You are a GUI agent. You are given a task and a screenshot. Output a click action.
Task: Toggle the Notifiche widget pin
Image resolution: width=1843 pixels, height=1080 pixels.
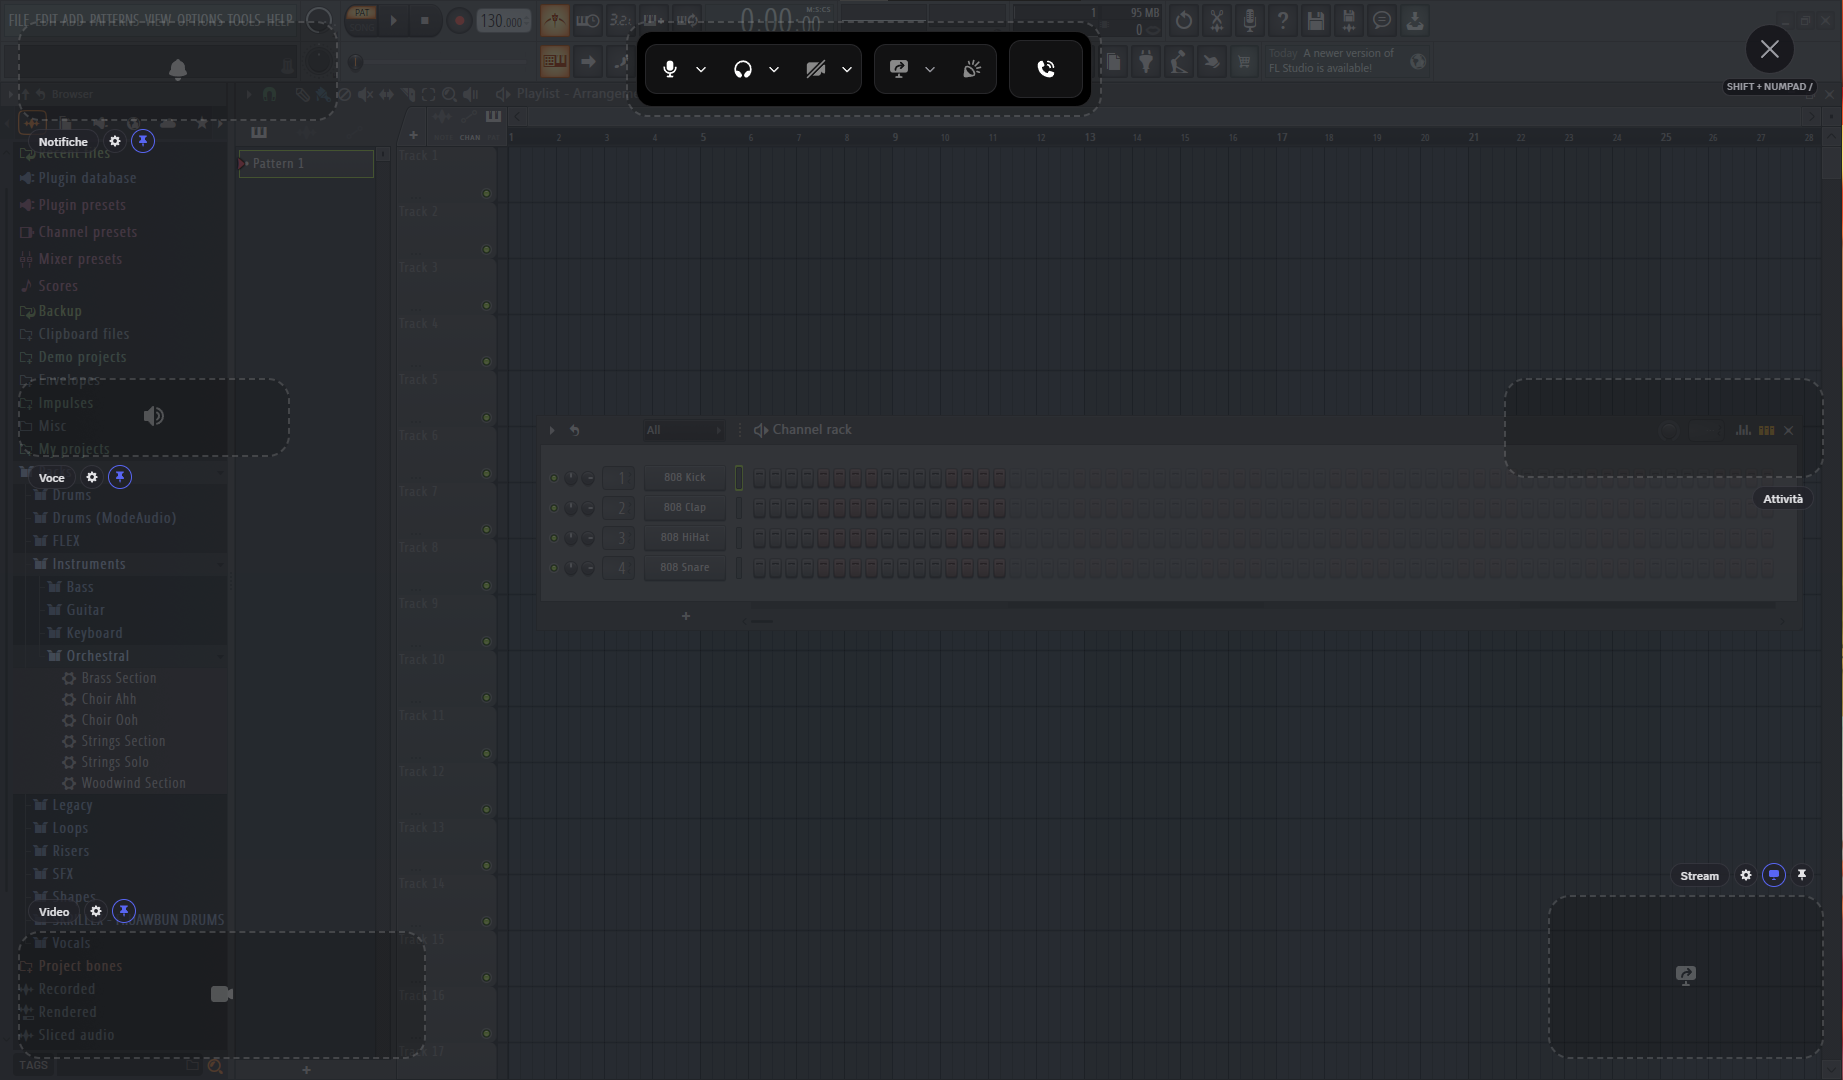click(x=143, y=141)
